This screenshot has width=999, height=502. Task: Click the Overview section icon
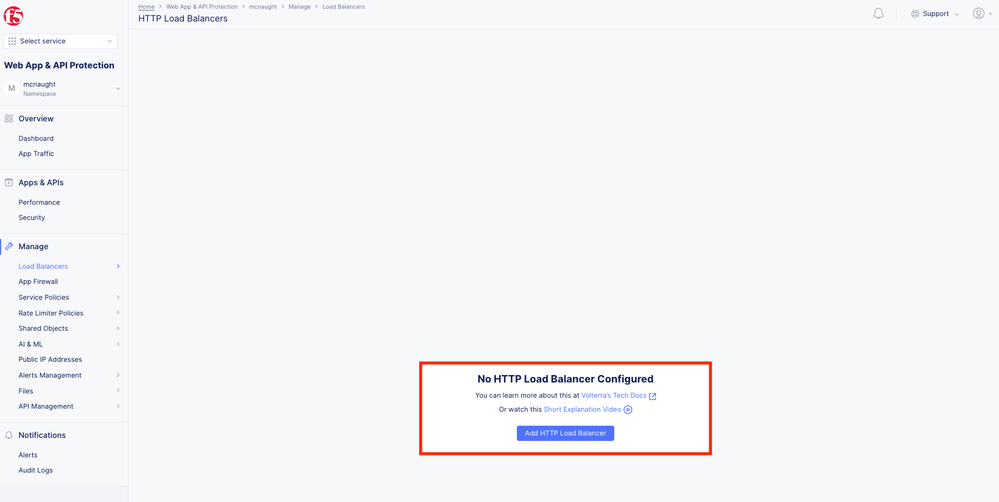click(x=9, y=118)
